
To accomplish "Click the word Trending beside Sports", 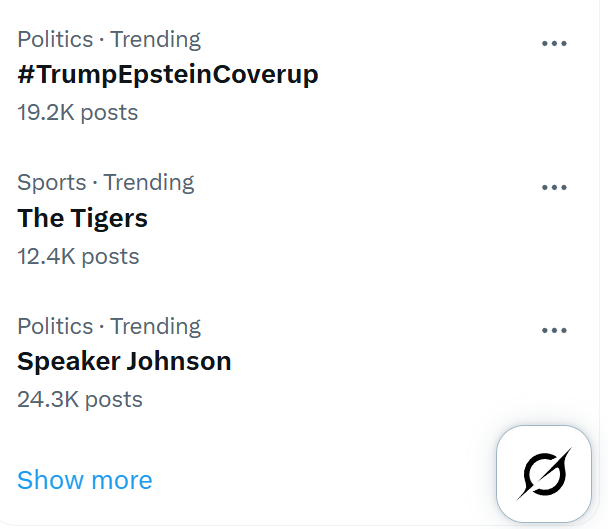I will click(149, 183).
